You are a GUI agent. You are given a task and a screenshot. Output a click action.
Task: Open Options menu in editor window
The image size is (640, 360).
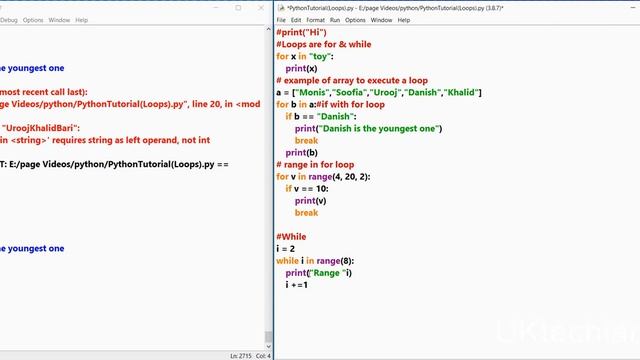click(x=355, y=20)
